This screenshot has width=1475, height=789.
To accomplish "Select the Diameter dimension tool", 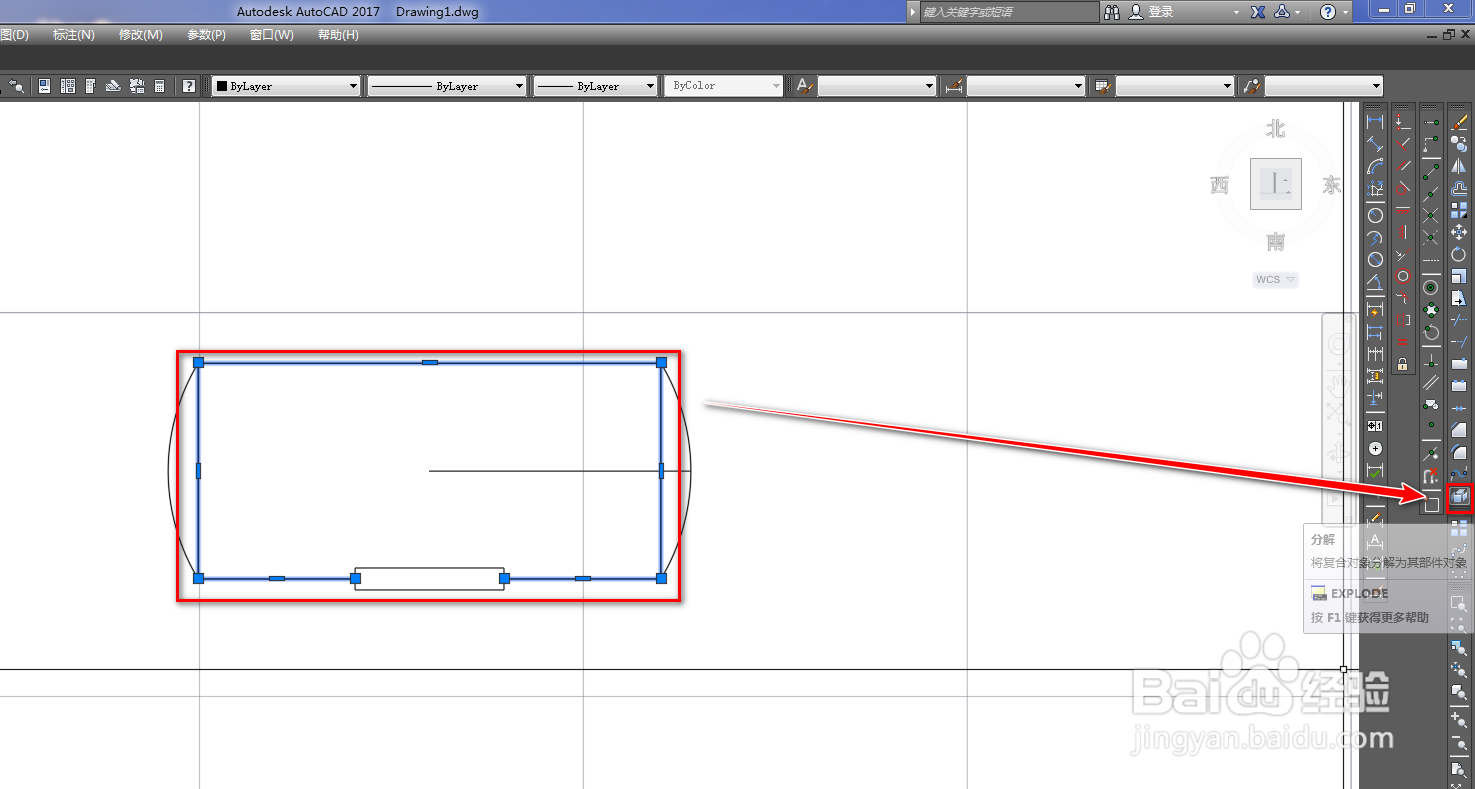I will pyautogui.click(x=1375, y=259).
